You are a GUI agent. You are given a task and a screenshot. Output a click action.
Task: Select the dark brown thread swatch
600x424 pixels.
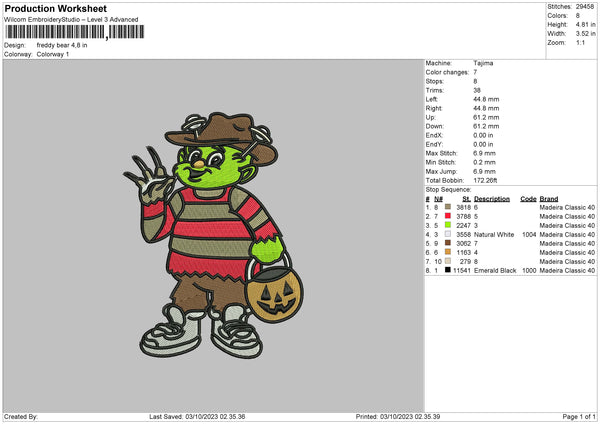tap(449, 243)
